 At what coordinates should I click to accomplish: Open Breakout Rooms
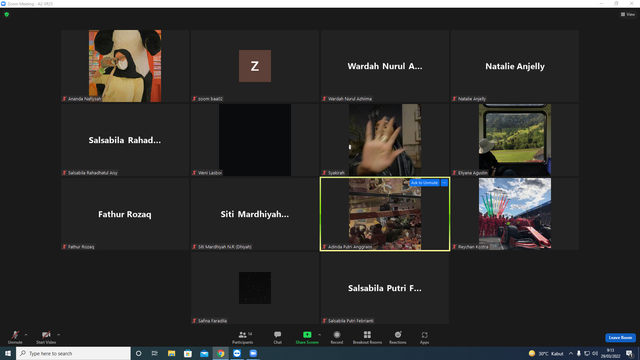[367, 337]
